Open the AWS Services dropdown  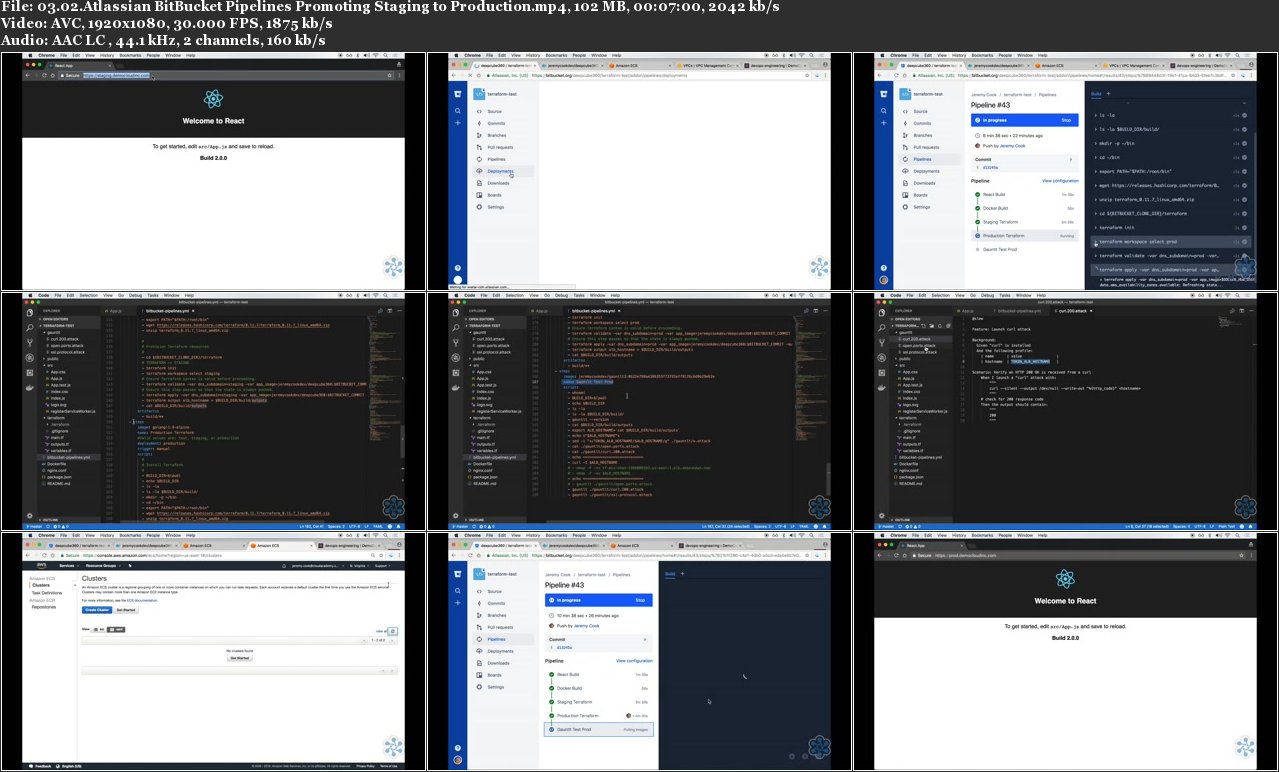(68, 566)
